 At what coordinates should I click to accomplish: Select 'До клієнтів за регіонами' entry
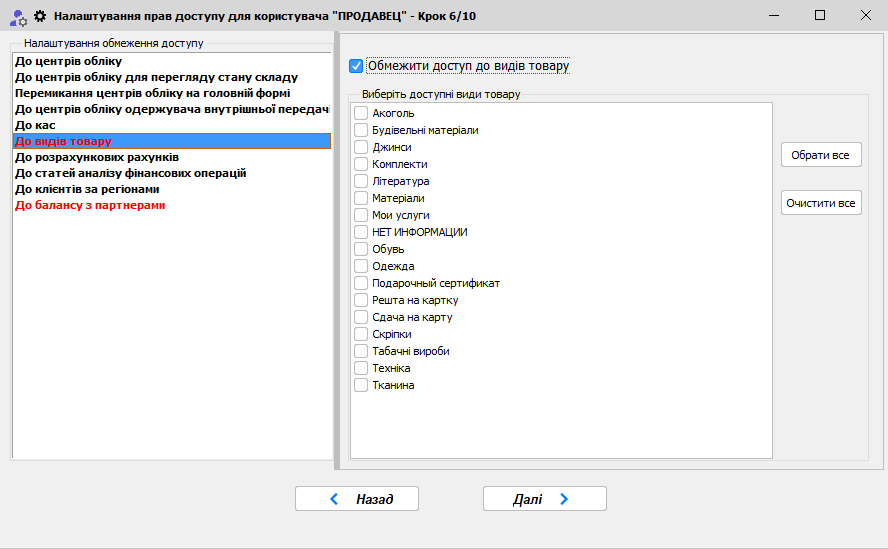87,189
